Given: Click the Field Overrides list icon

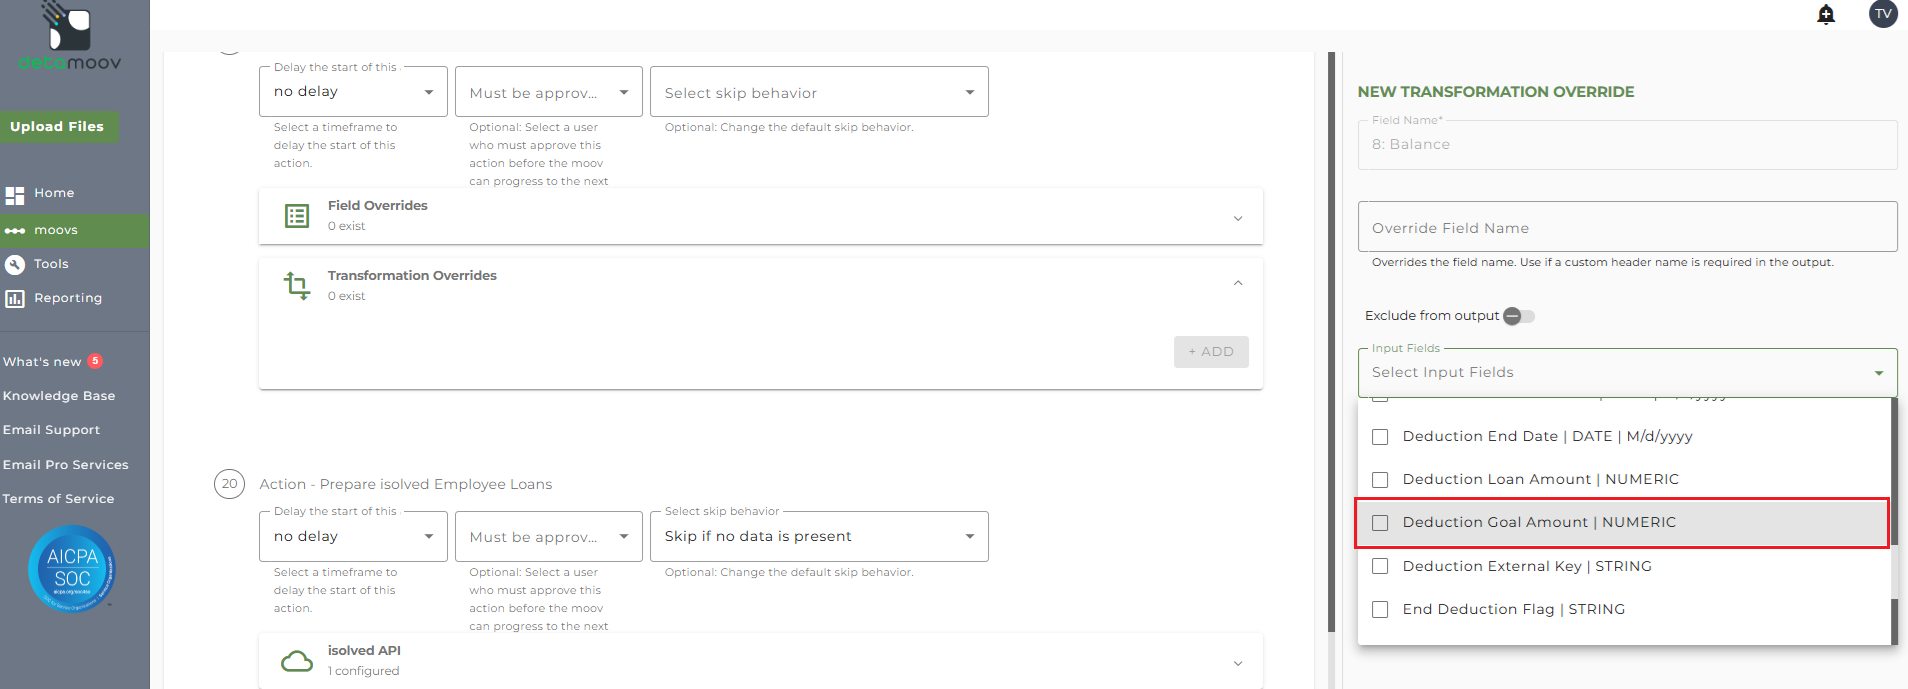Looking at the screenshot, I should click(x=297, y=216).
